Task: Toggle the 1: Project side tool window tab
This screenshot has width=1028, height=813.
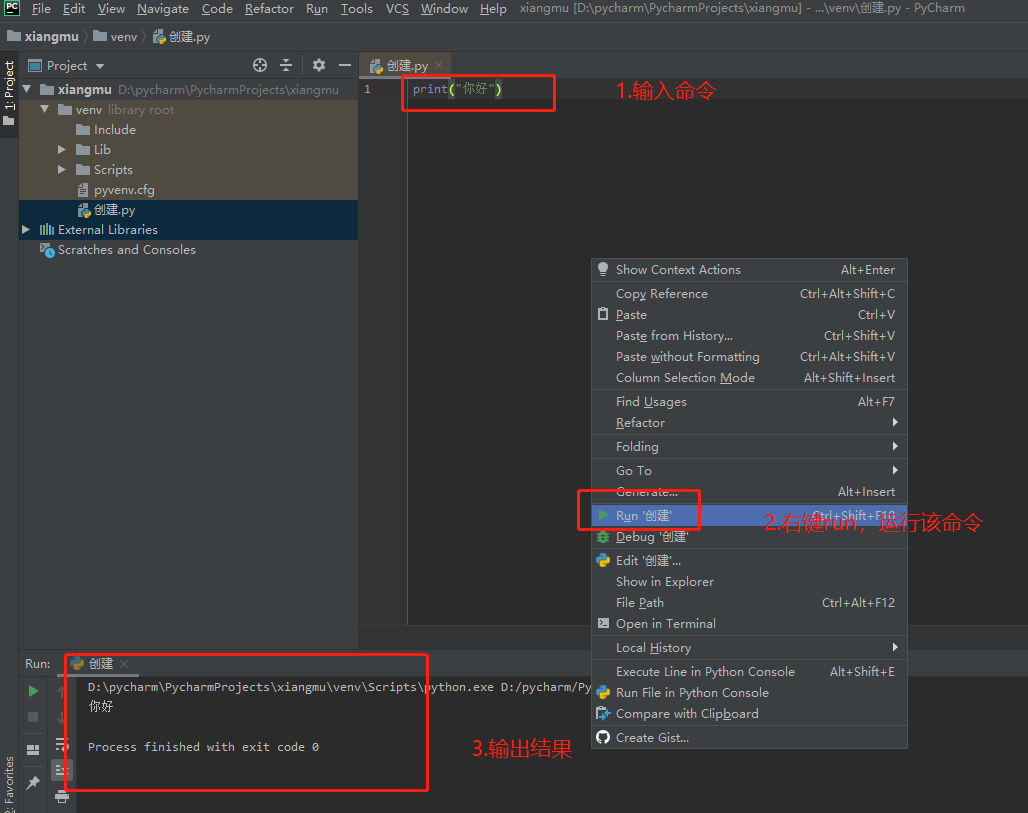Action: (9, 92)
